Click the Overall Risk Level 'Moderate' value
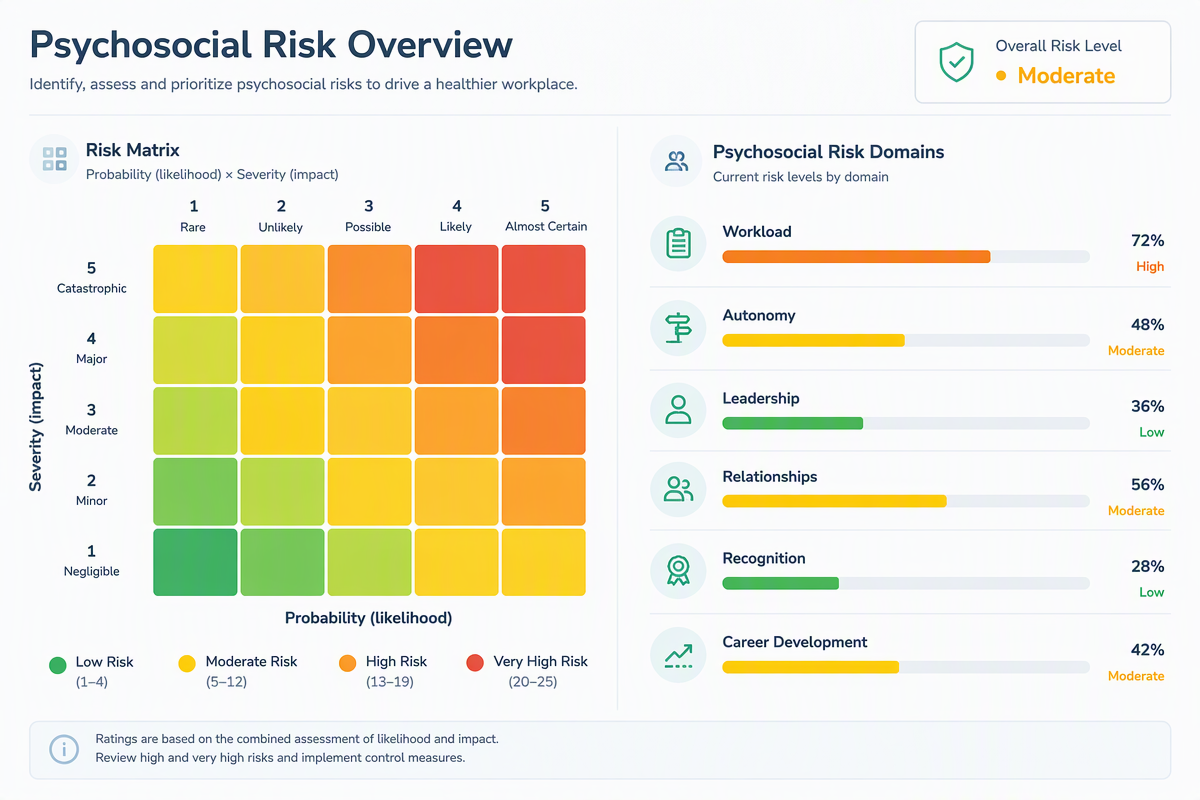 tap(1066, 76)
